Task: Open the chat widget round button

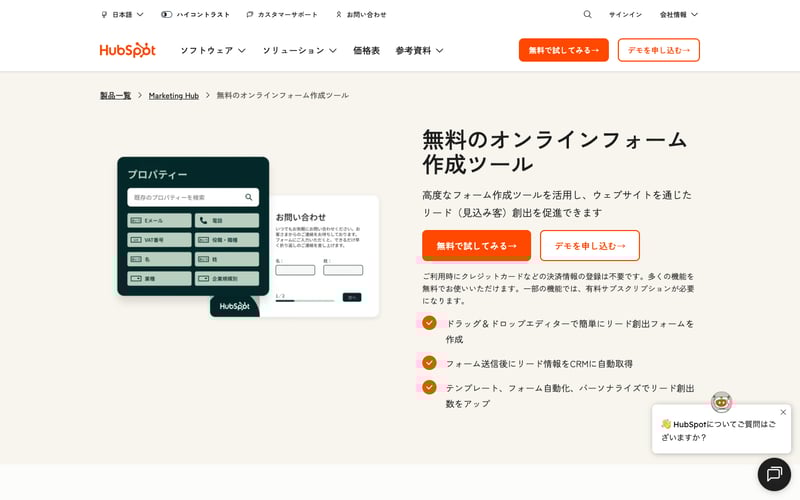Action: tap(774, 474)
